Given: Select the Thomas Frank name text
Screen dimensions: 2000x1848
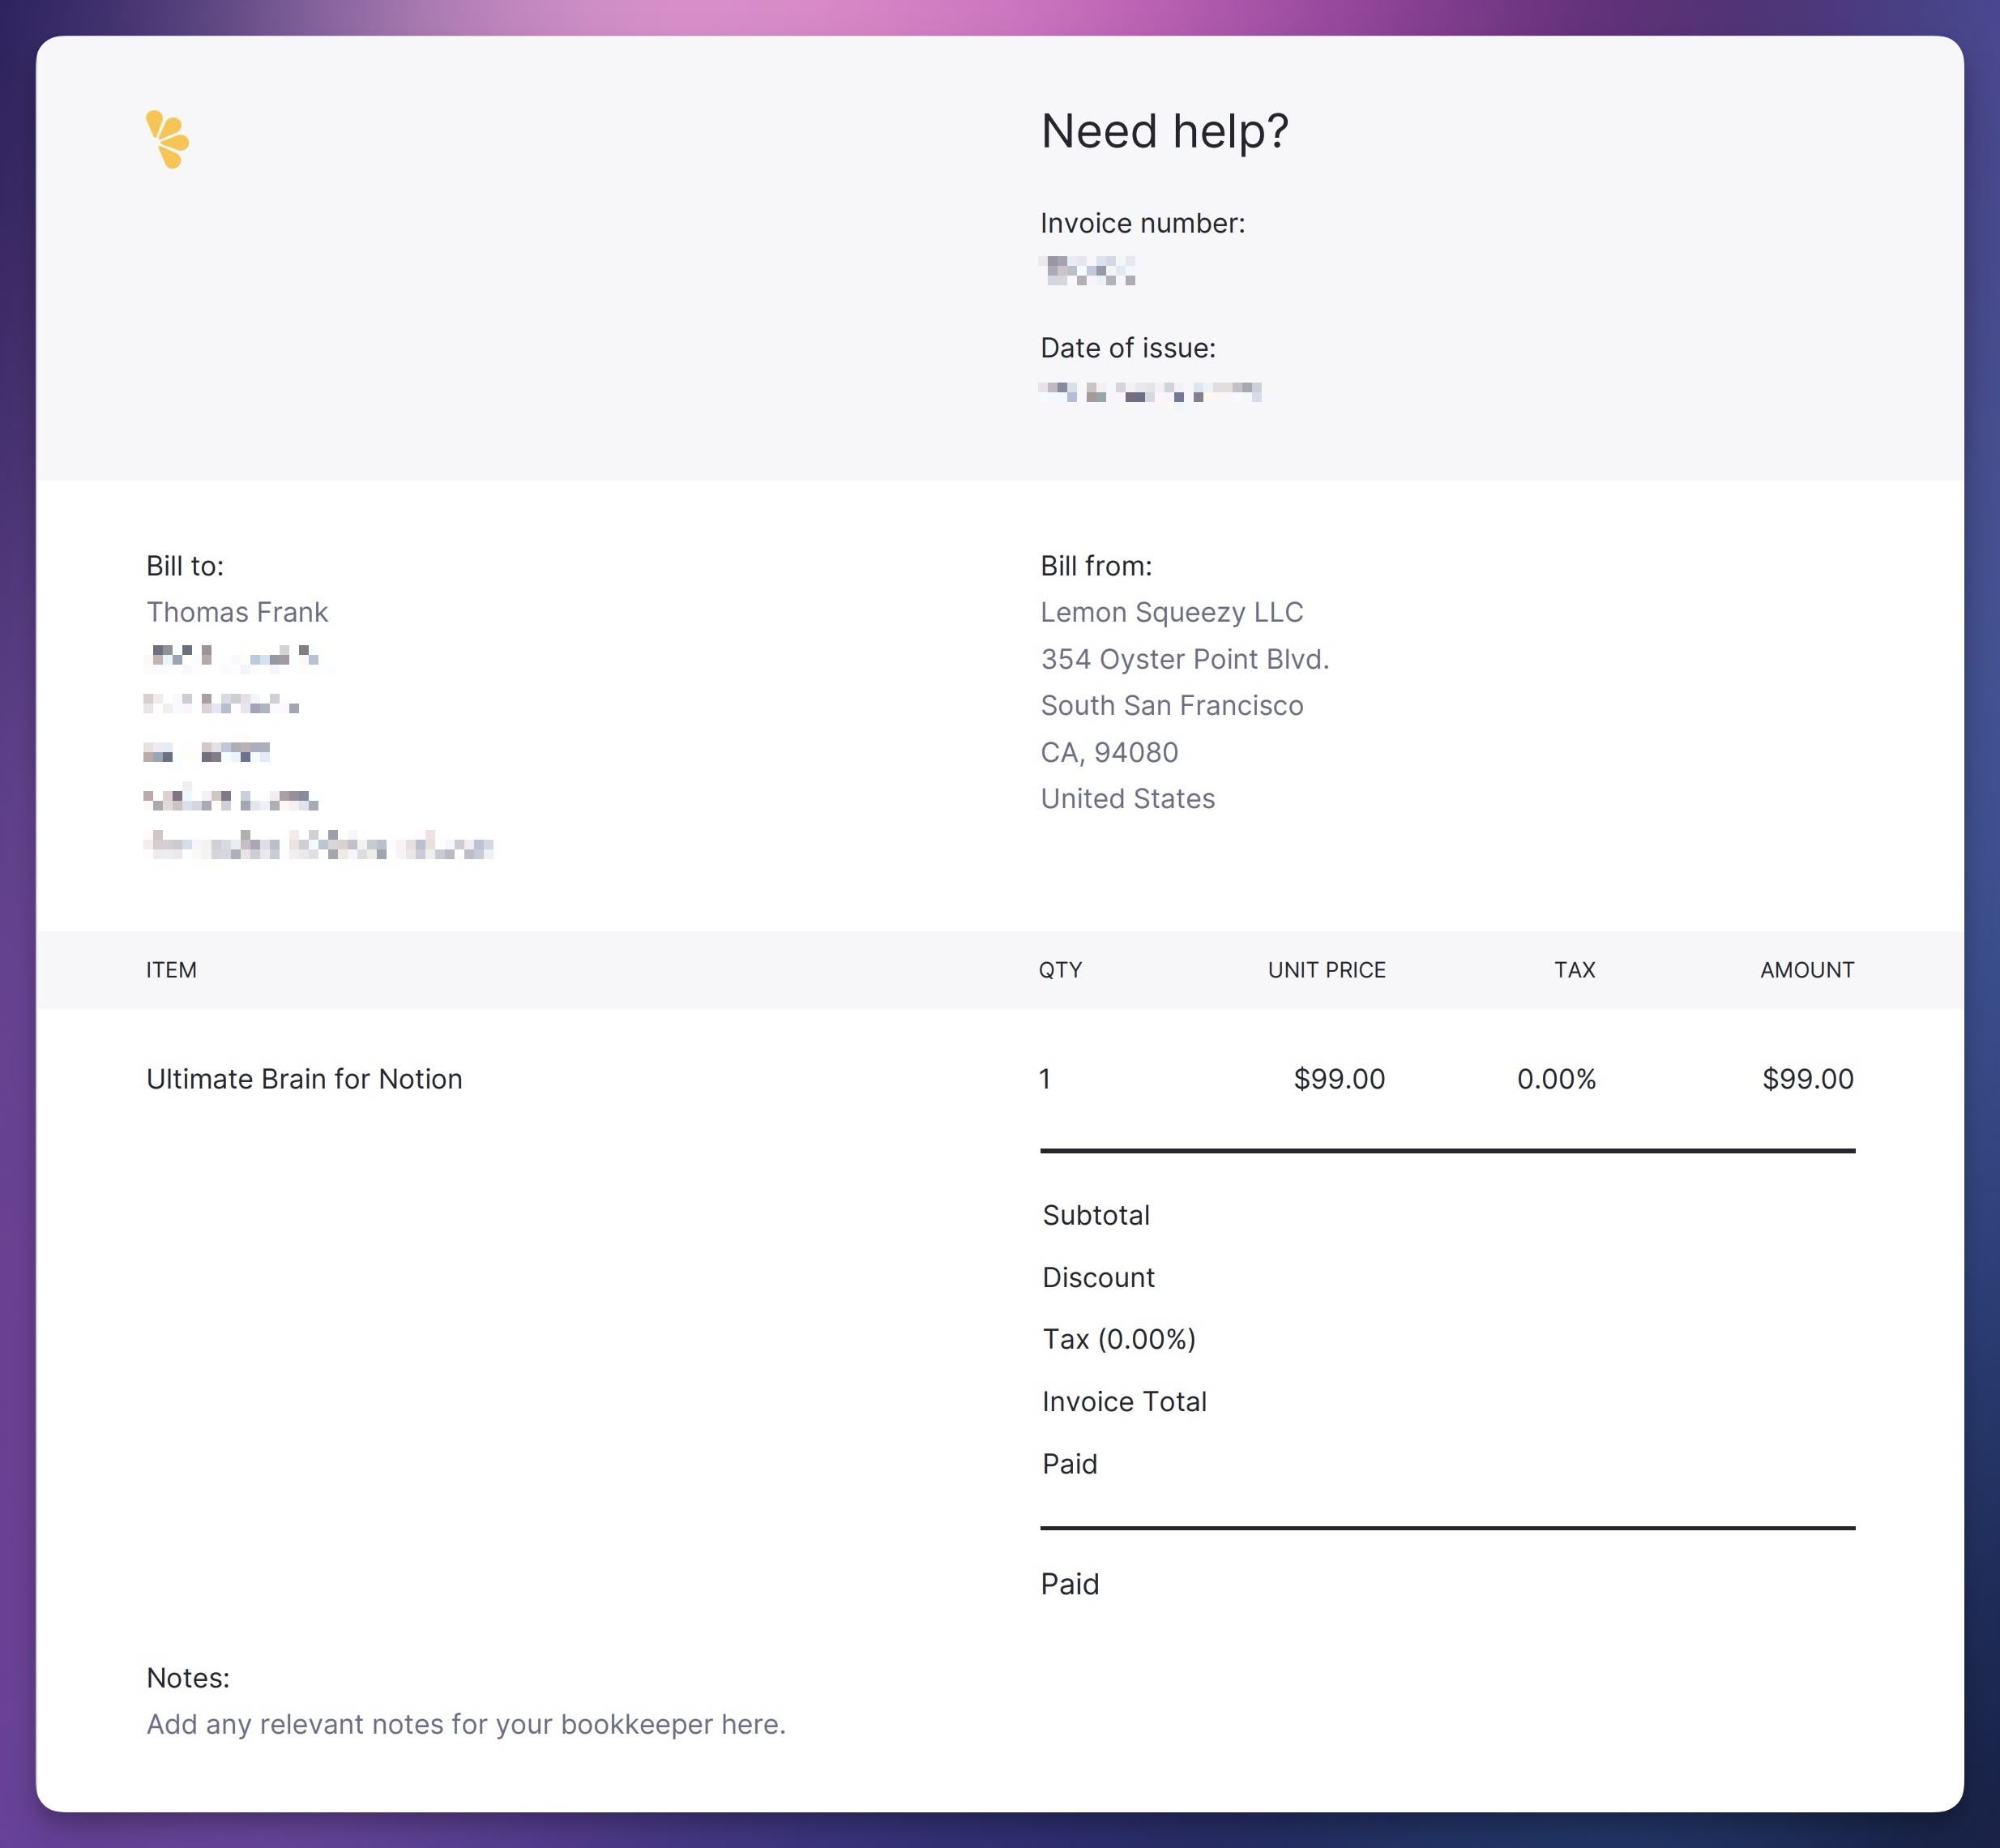Looking at the screenshot, I should 237,612.
